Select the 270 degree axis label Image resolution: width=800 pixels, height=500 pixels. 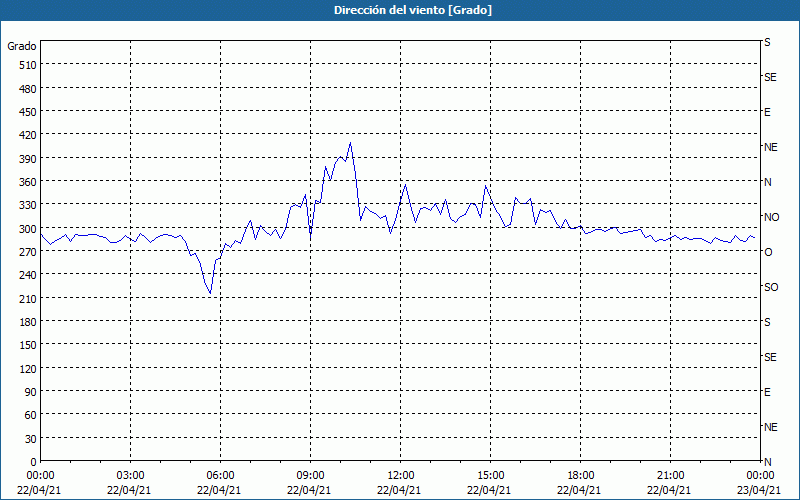29,252
